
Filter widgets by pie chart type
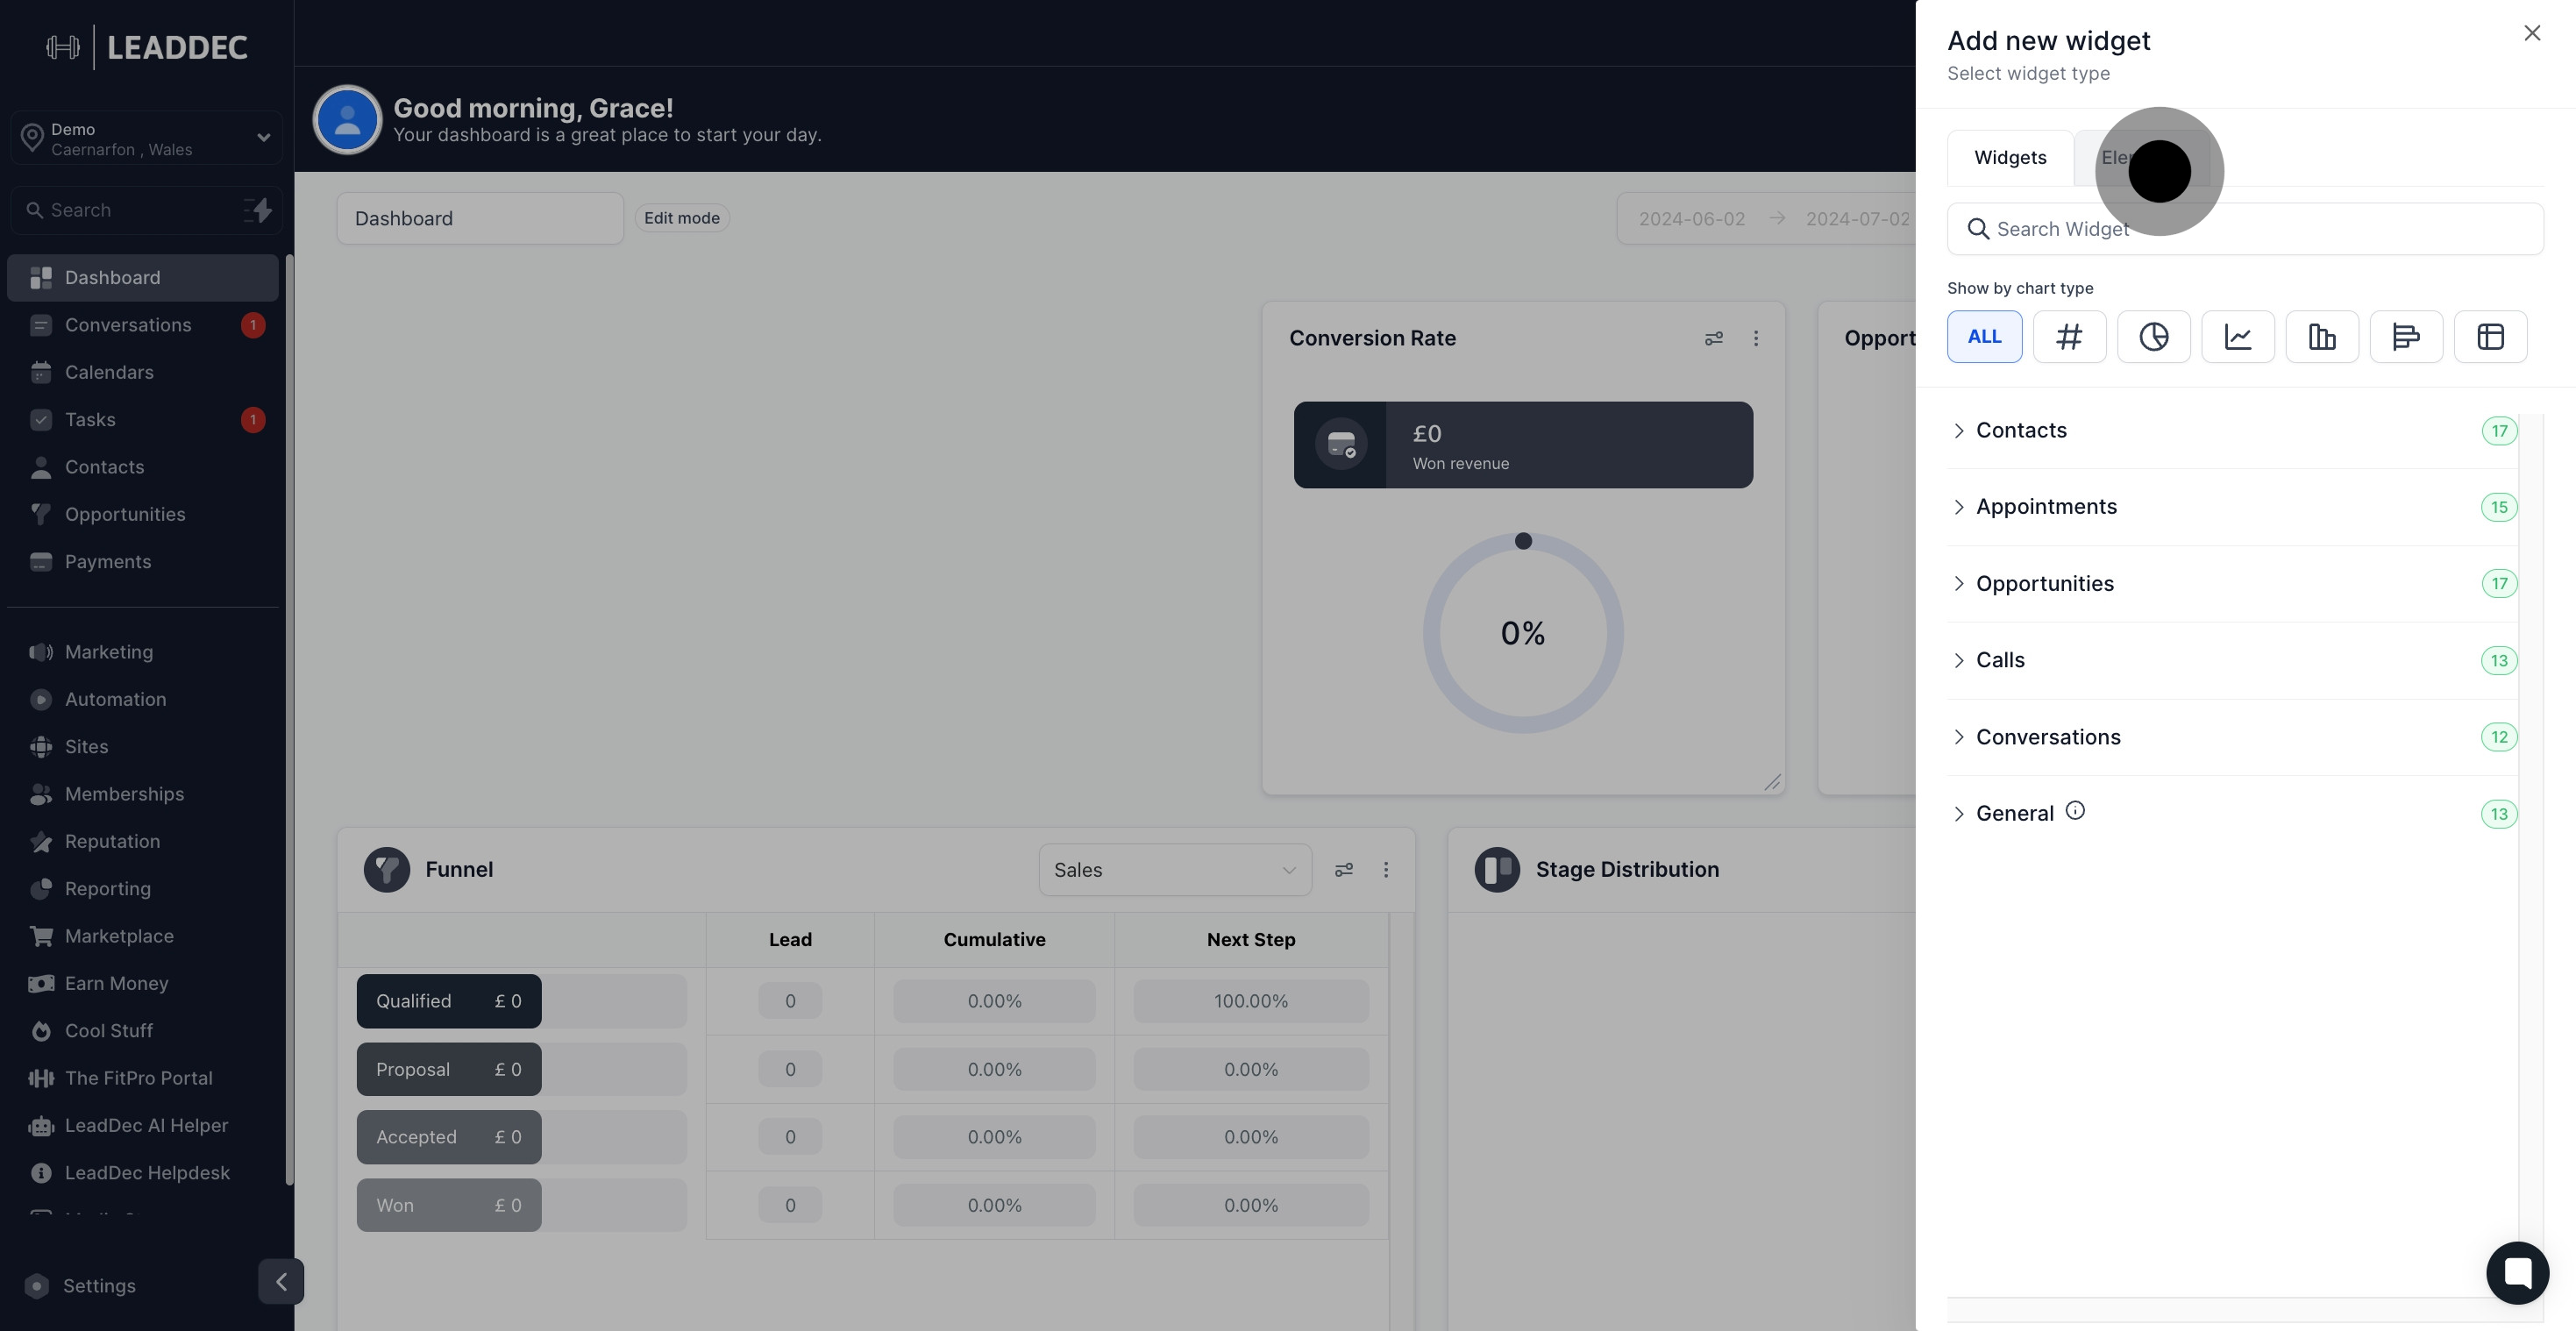[x=2153, y=337]
